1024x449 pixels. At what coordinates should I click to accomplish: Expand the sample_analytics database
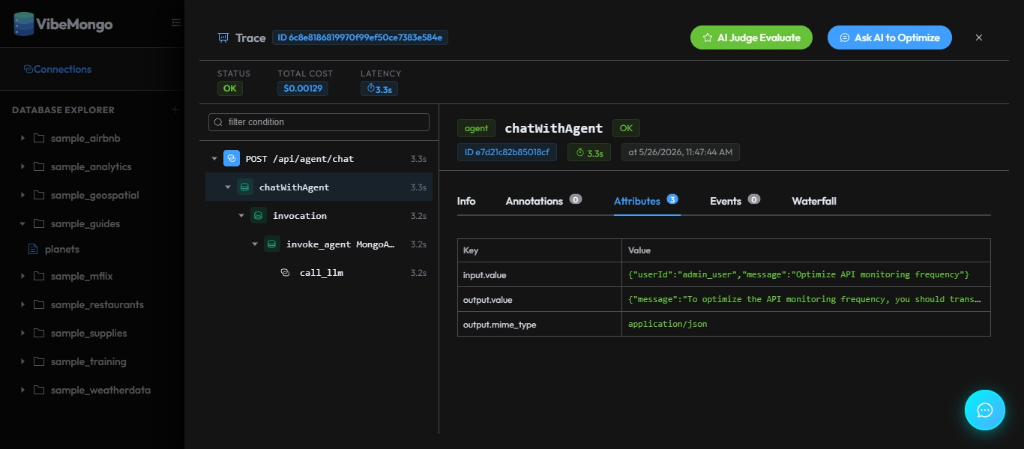pyautogui.click(x=23, y=166)
